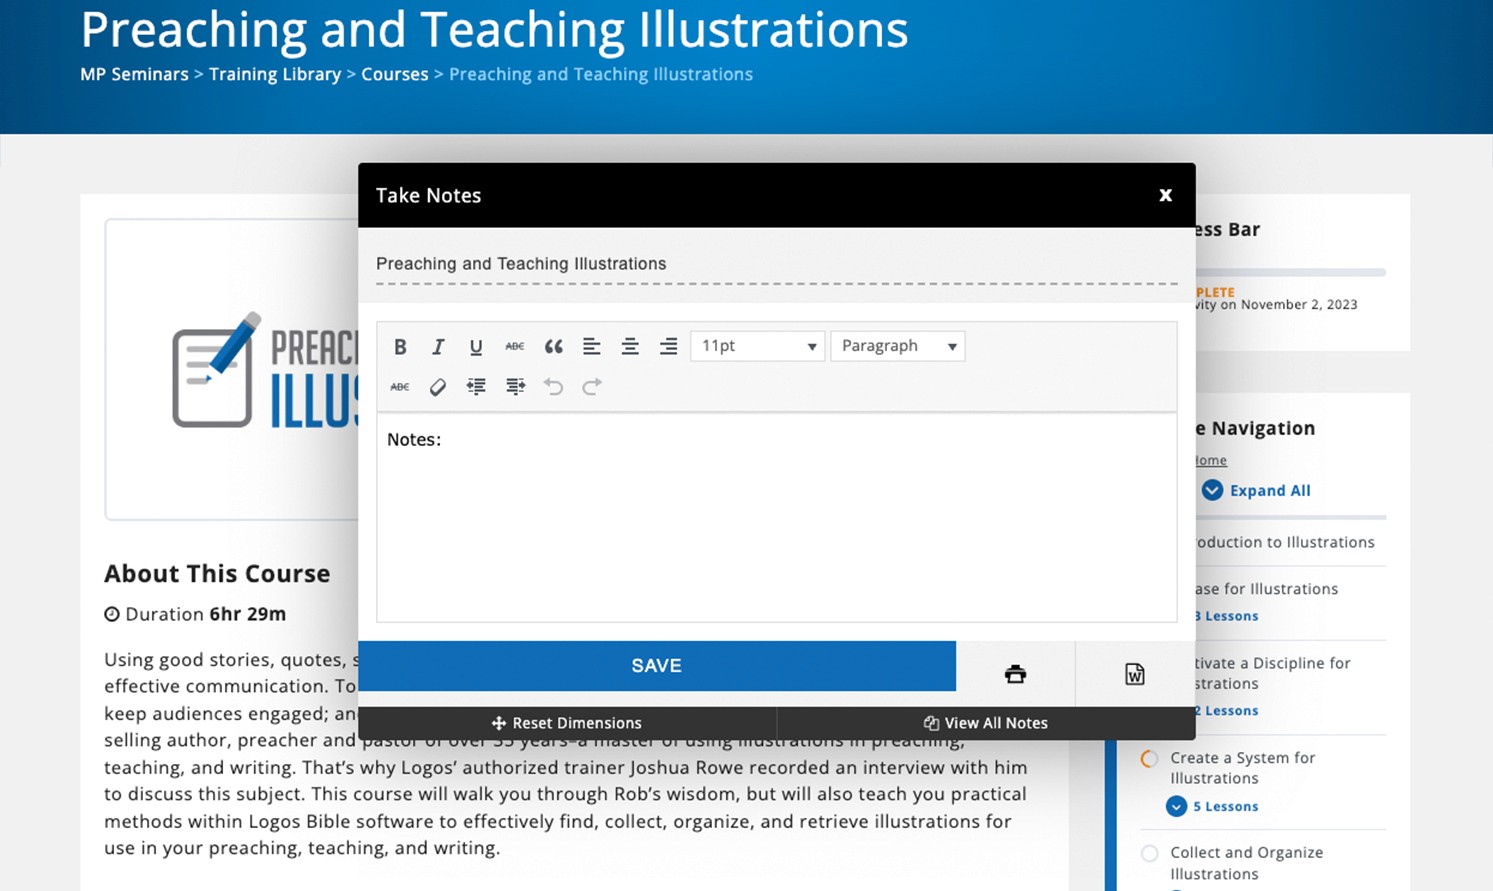Center align the note text

(x=630, y=346)
